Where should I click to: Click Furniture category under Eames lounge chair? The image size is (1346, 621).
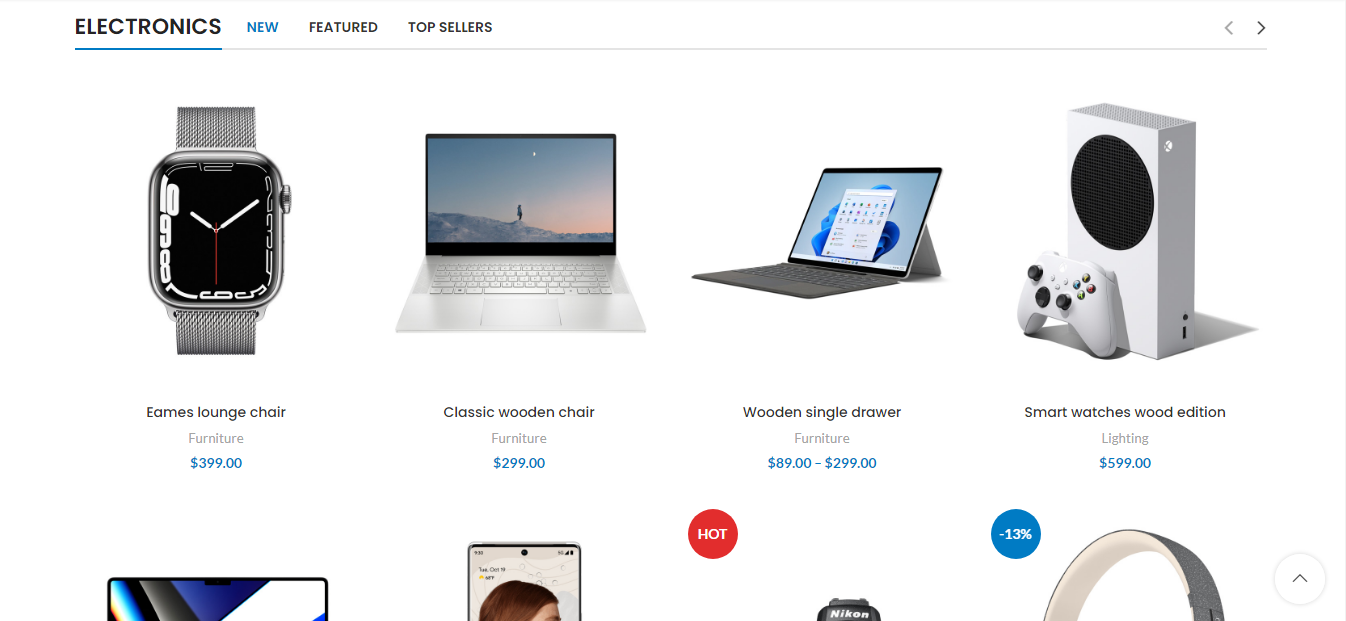(x=216, y=438)
